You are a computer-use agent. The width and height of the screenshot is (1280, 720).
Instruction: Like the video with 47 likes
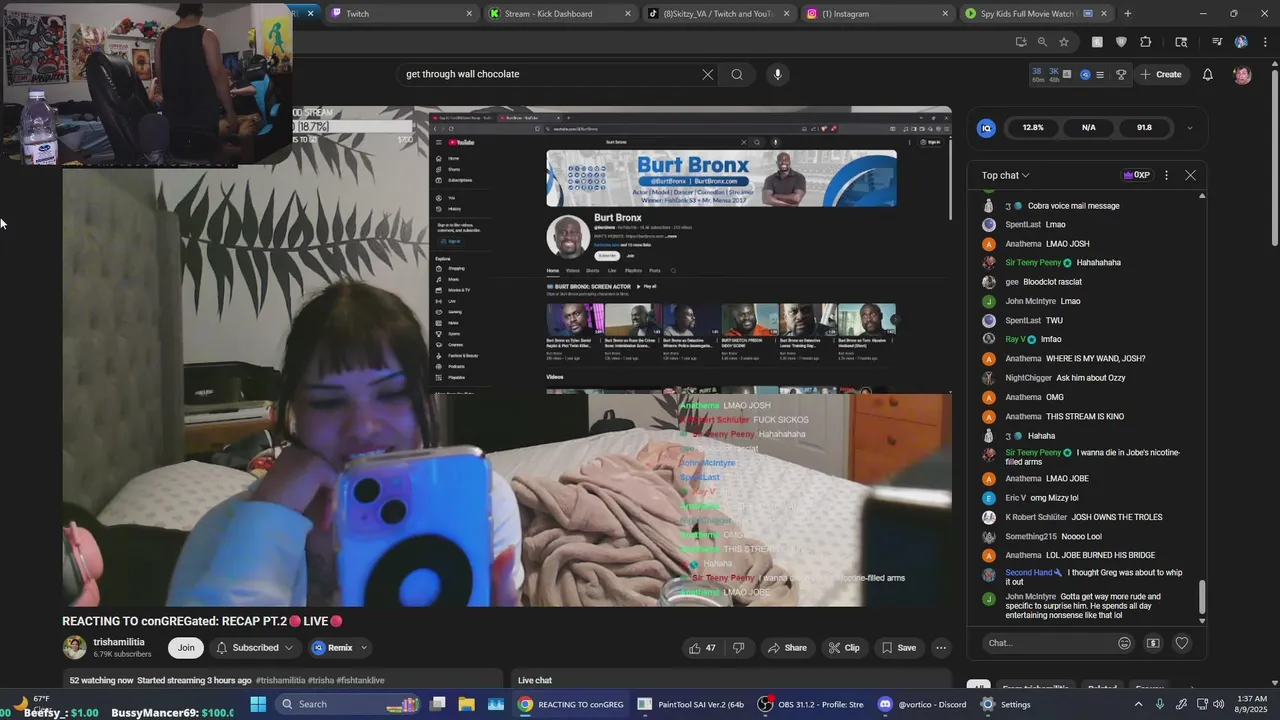[x=702, y=648]
